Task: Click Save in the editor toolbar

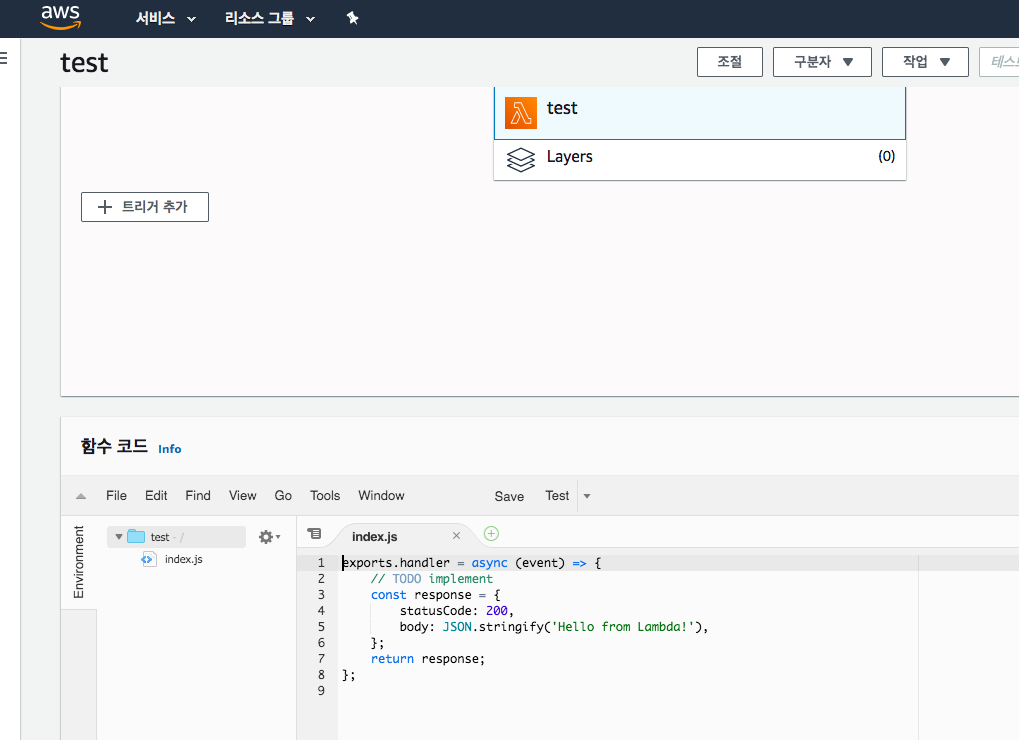Action: pos(509,496)
